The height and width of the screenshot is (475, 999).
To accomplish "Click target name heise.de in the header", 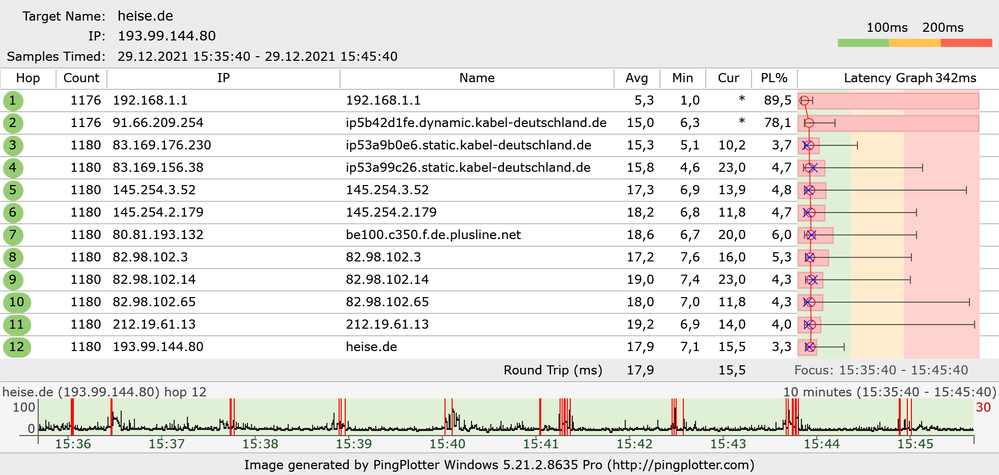I will pyautogui.click(x=145, y=16).
